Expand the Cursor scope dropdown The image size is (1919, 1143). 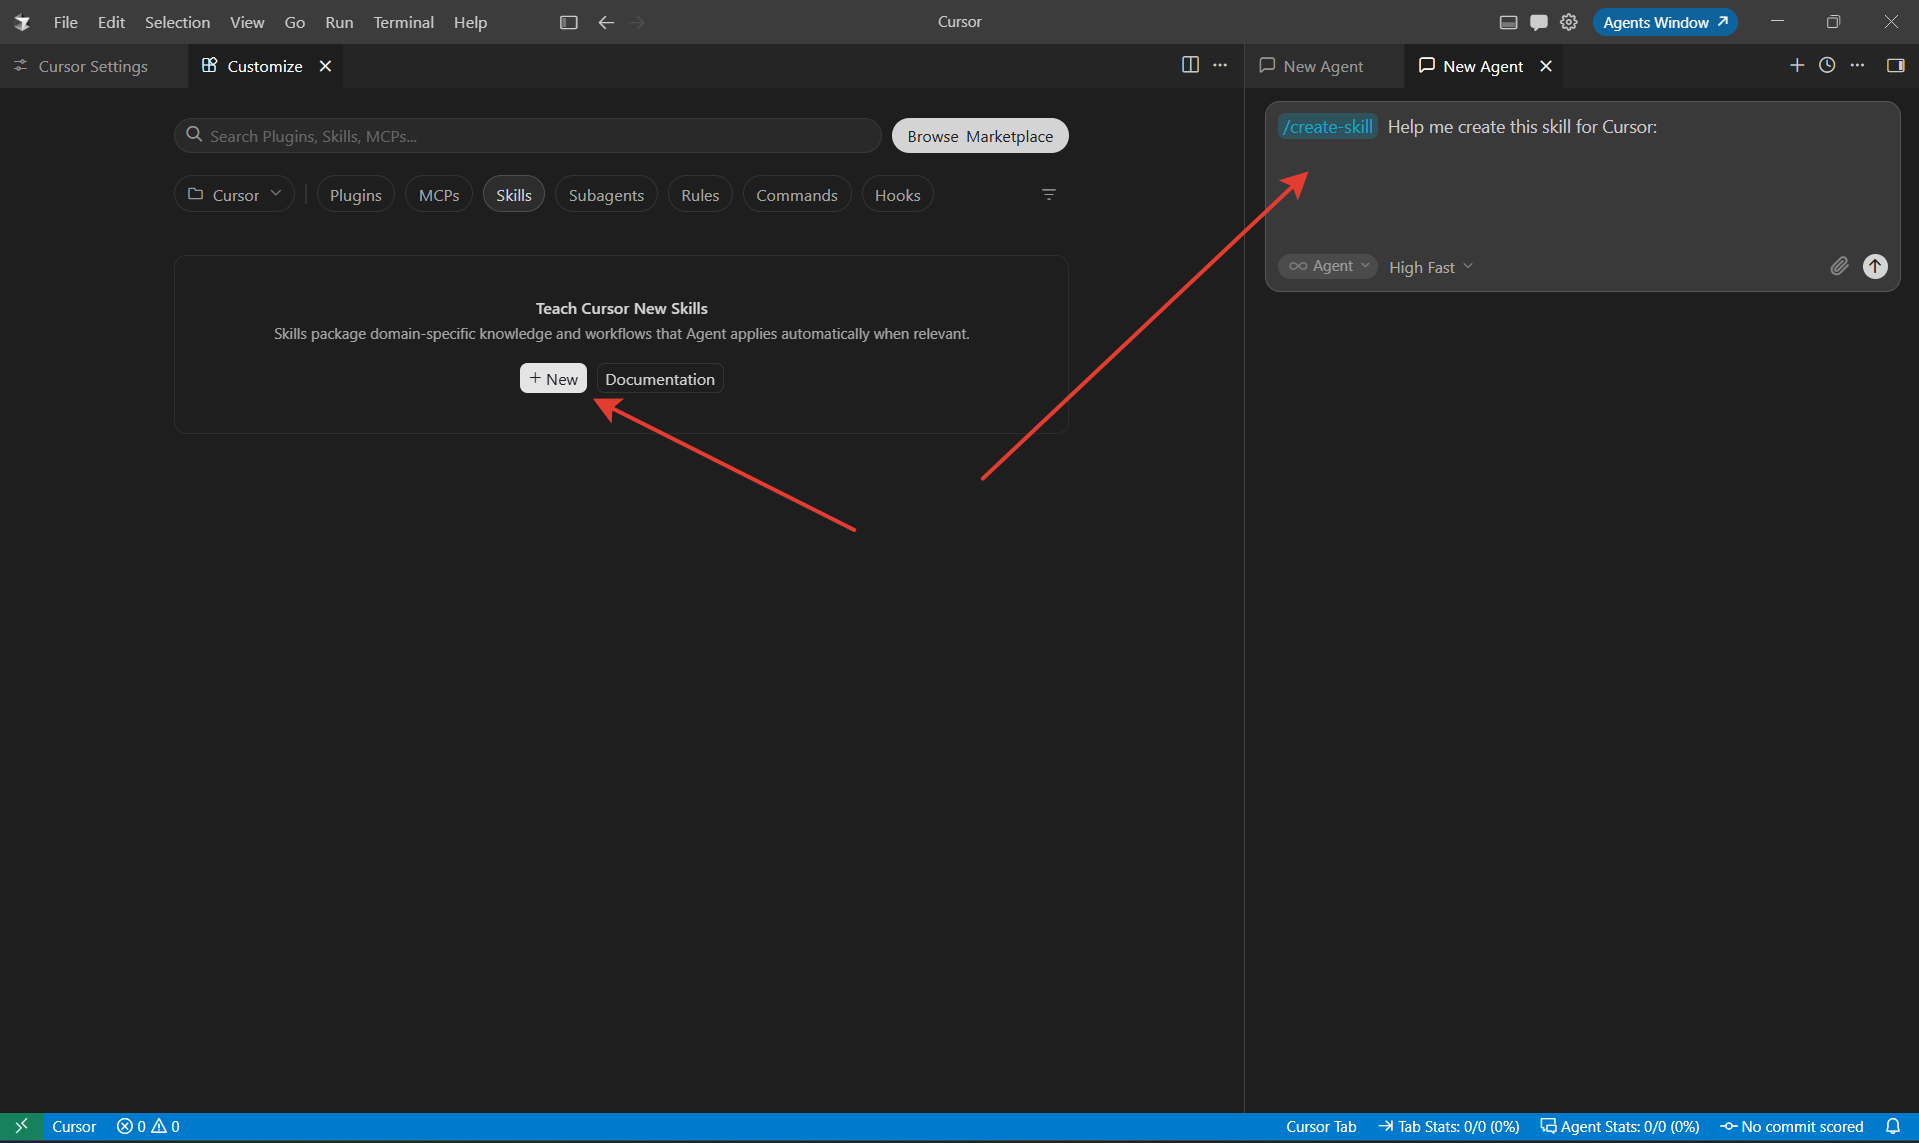click(x=235, y=195)
